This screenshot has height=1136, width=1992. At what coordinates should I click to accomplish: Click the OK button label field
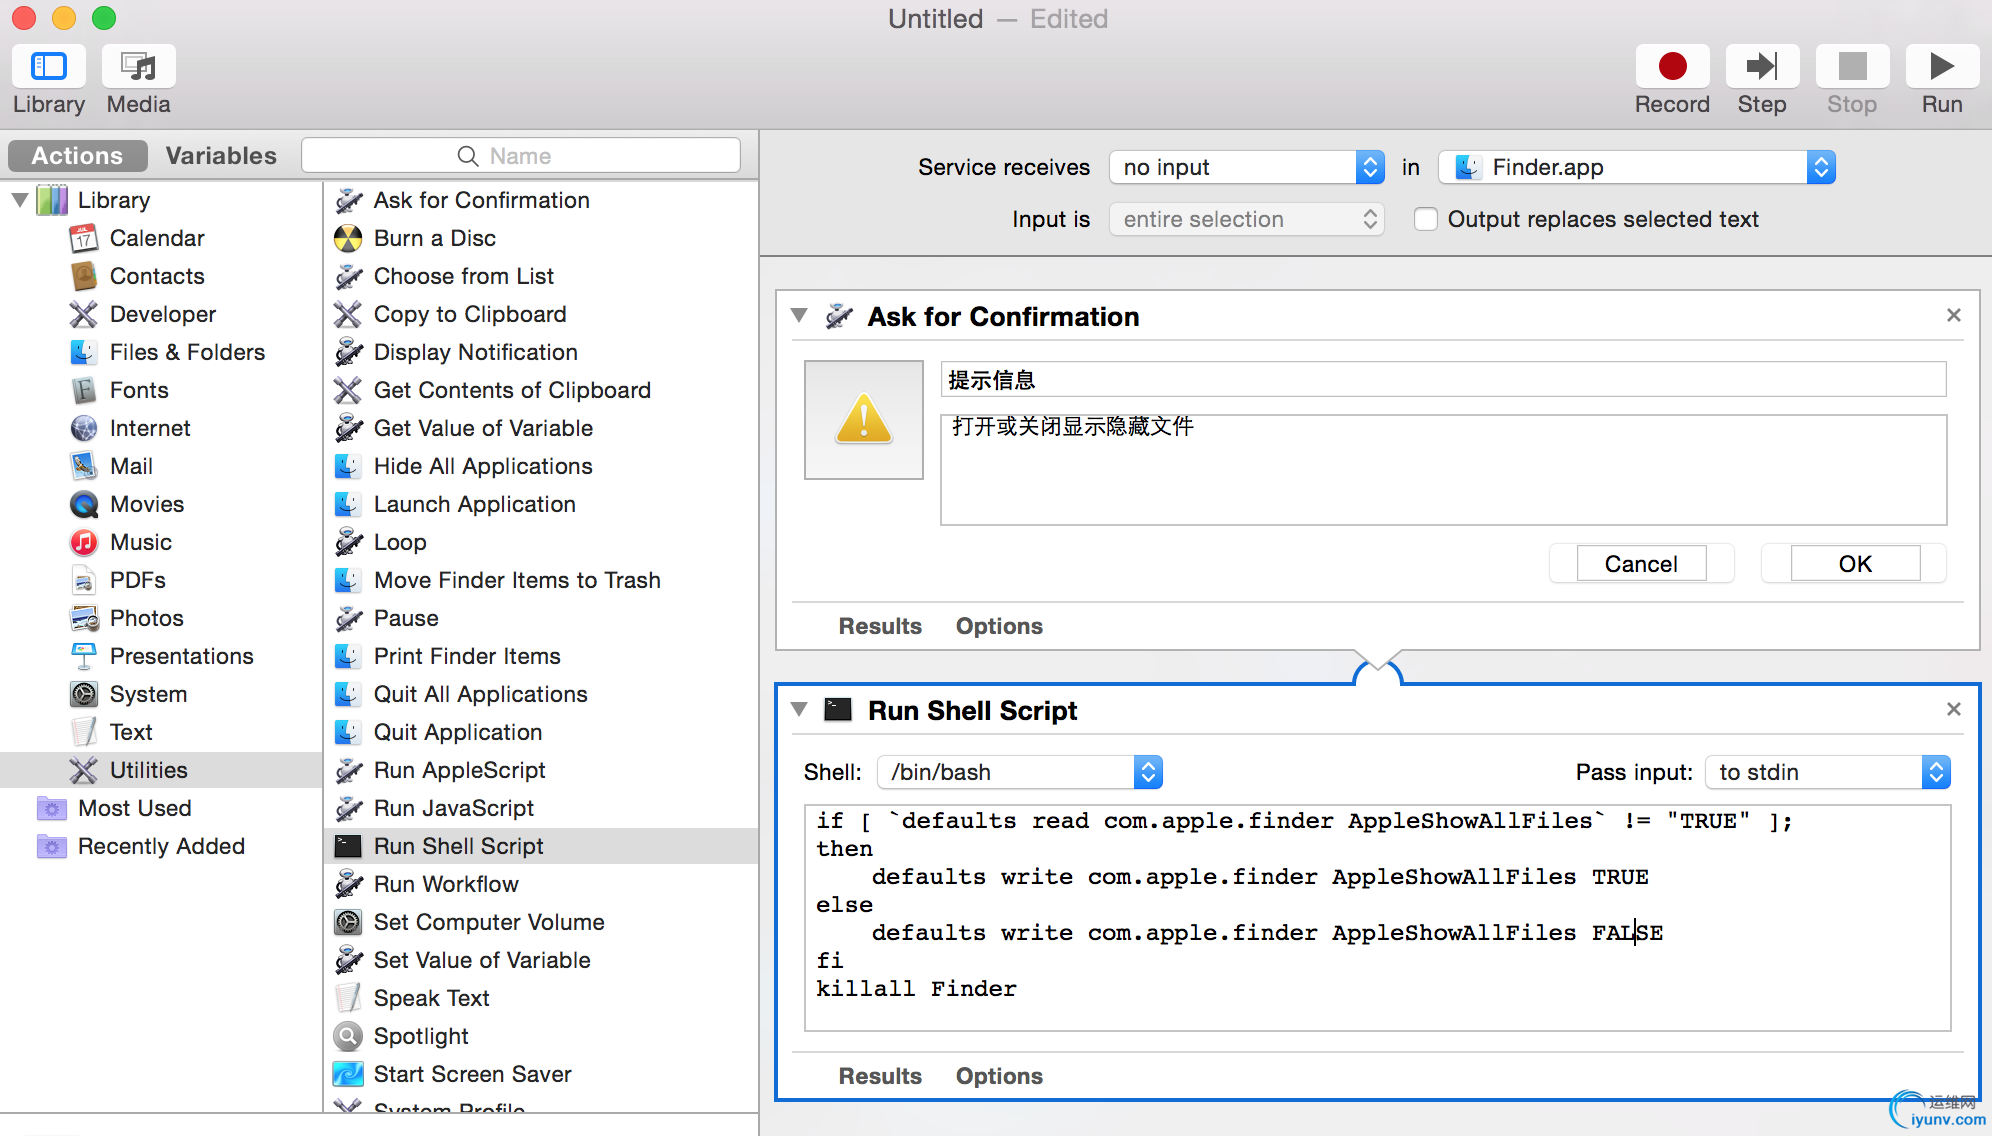coord(1855,563)
